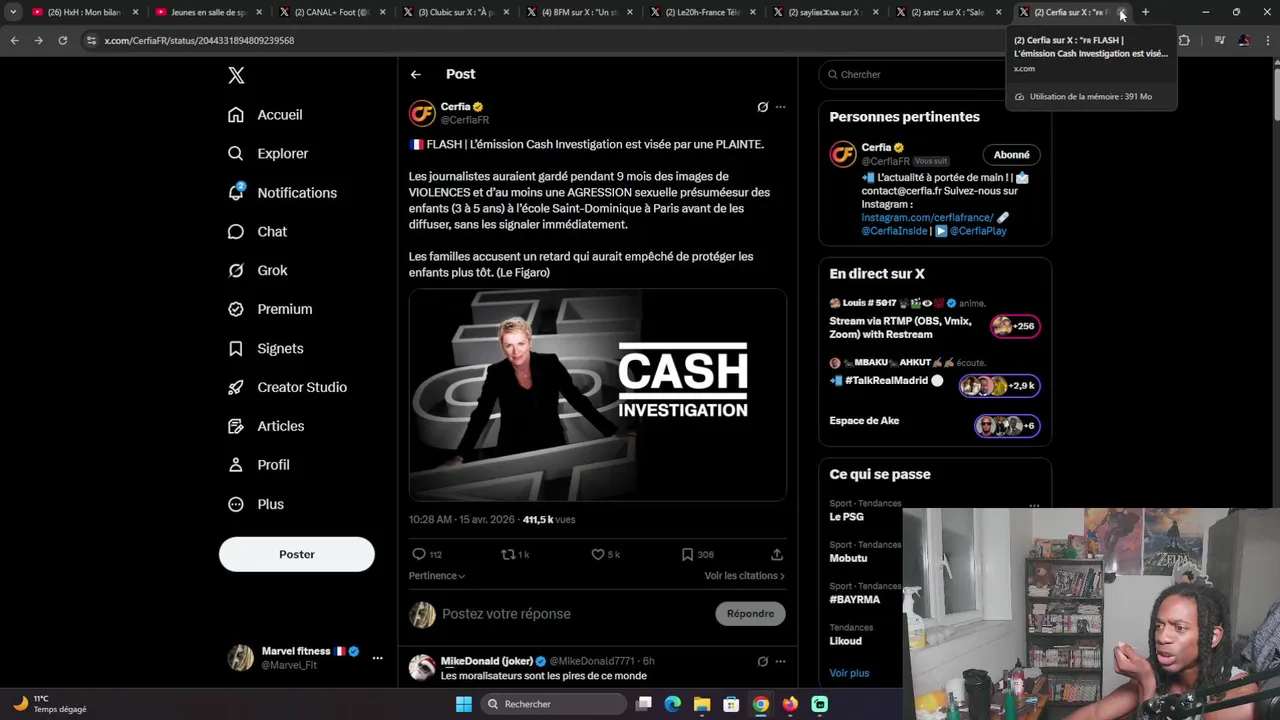Open account menu next to Marvel fitness
1280x720 pixels.
[377, 658]
